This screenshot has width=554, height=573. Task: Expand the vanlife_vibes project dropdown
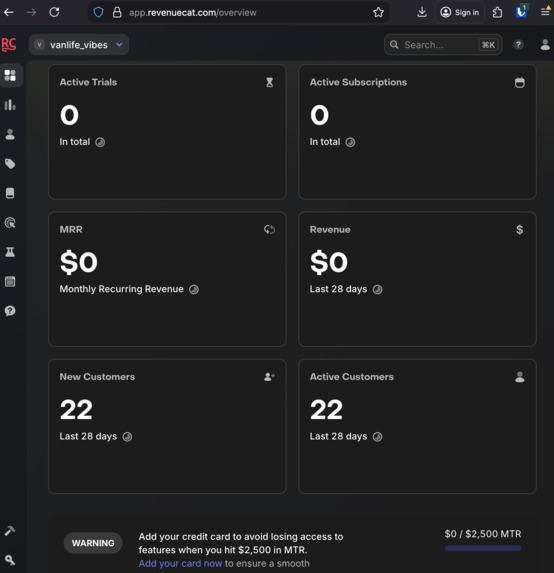coord(79,45)
